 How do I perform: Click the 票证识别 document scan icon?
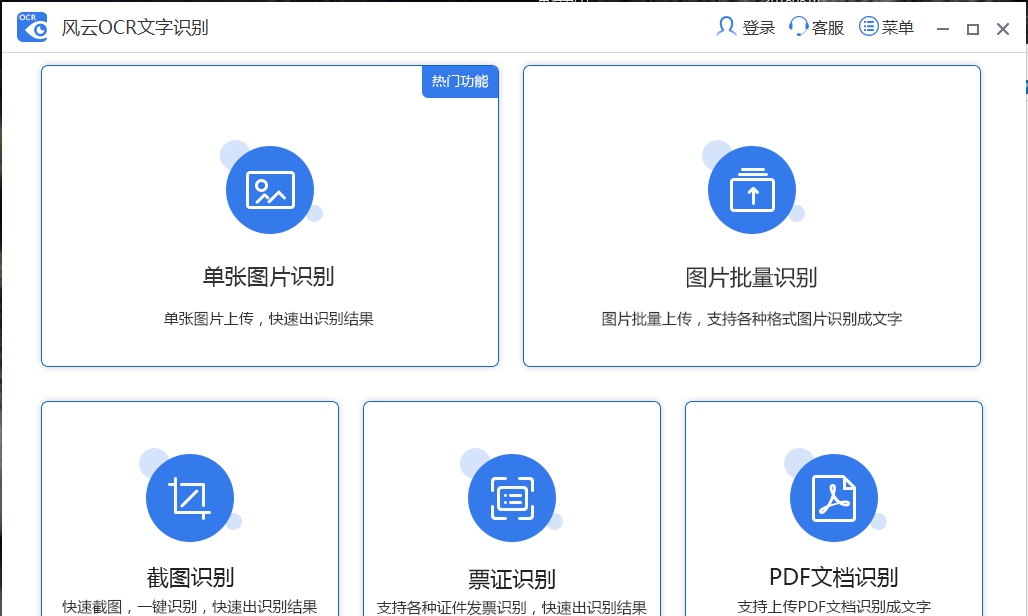coord(512,497)
